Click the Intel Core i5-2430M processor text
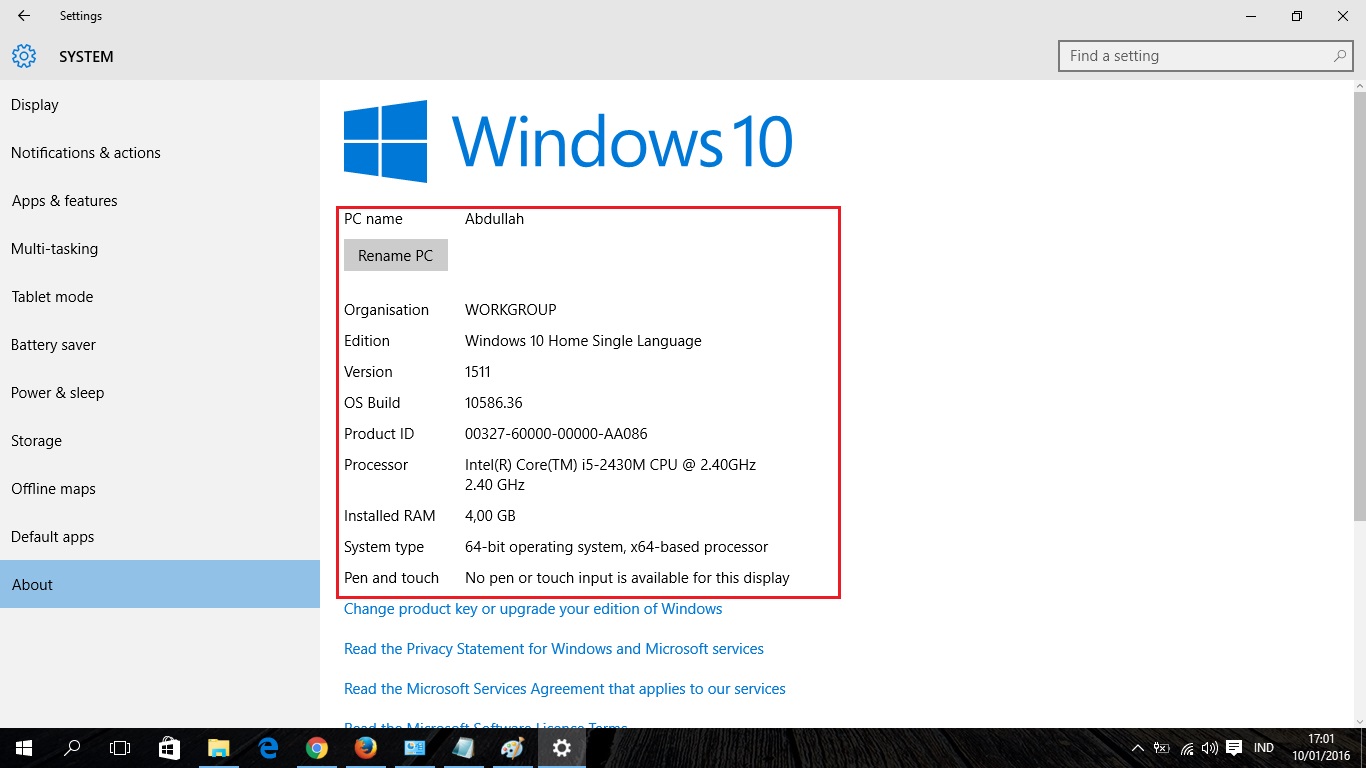Image resolution: width=1366 pixels, height=768 pixels. [x=610, y=475]
